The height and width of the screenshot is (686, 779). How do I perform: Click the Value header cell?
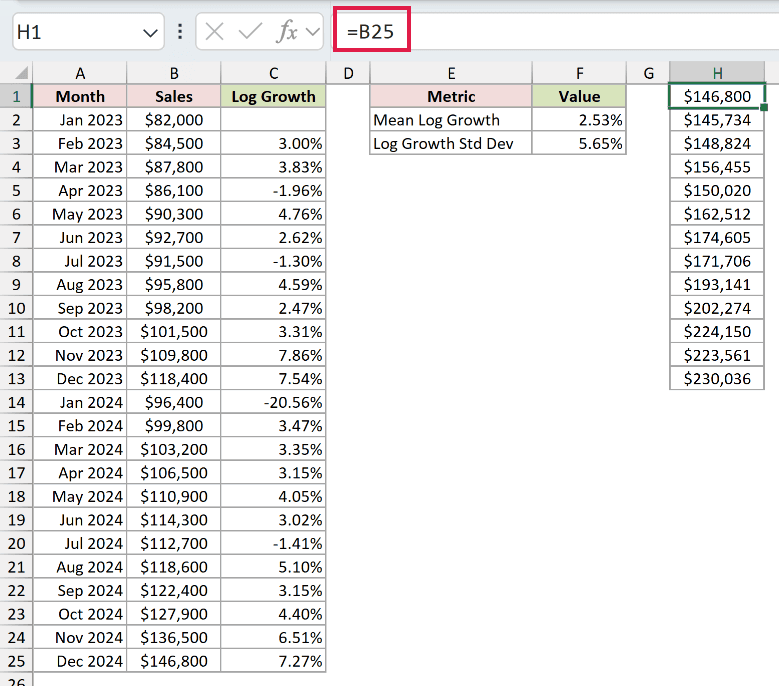579,96
